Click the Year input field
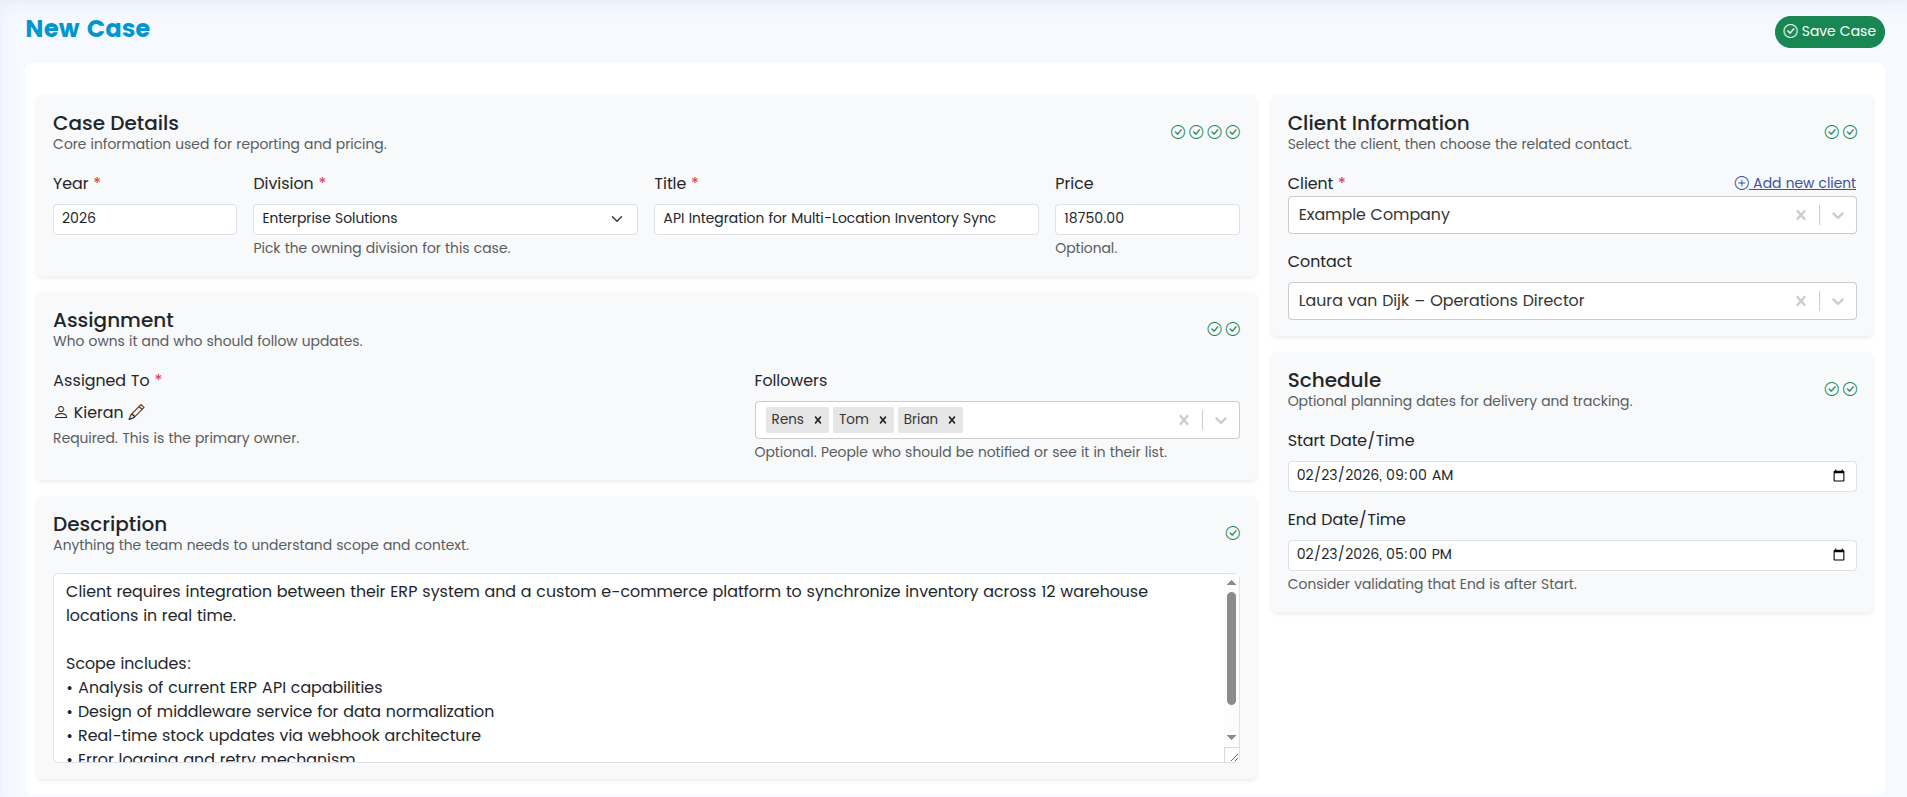The width and height of the screenshot is (1907, 797). 144,219
